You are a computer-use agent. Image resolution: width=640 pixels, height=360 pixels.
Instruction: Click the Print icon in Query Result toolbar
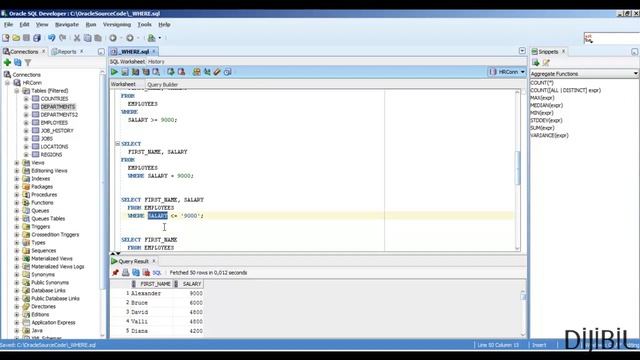coord(126,273)
